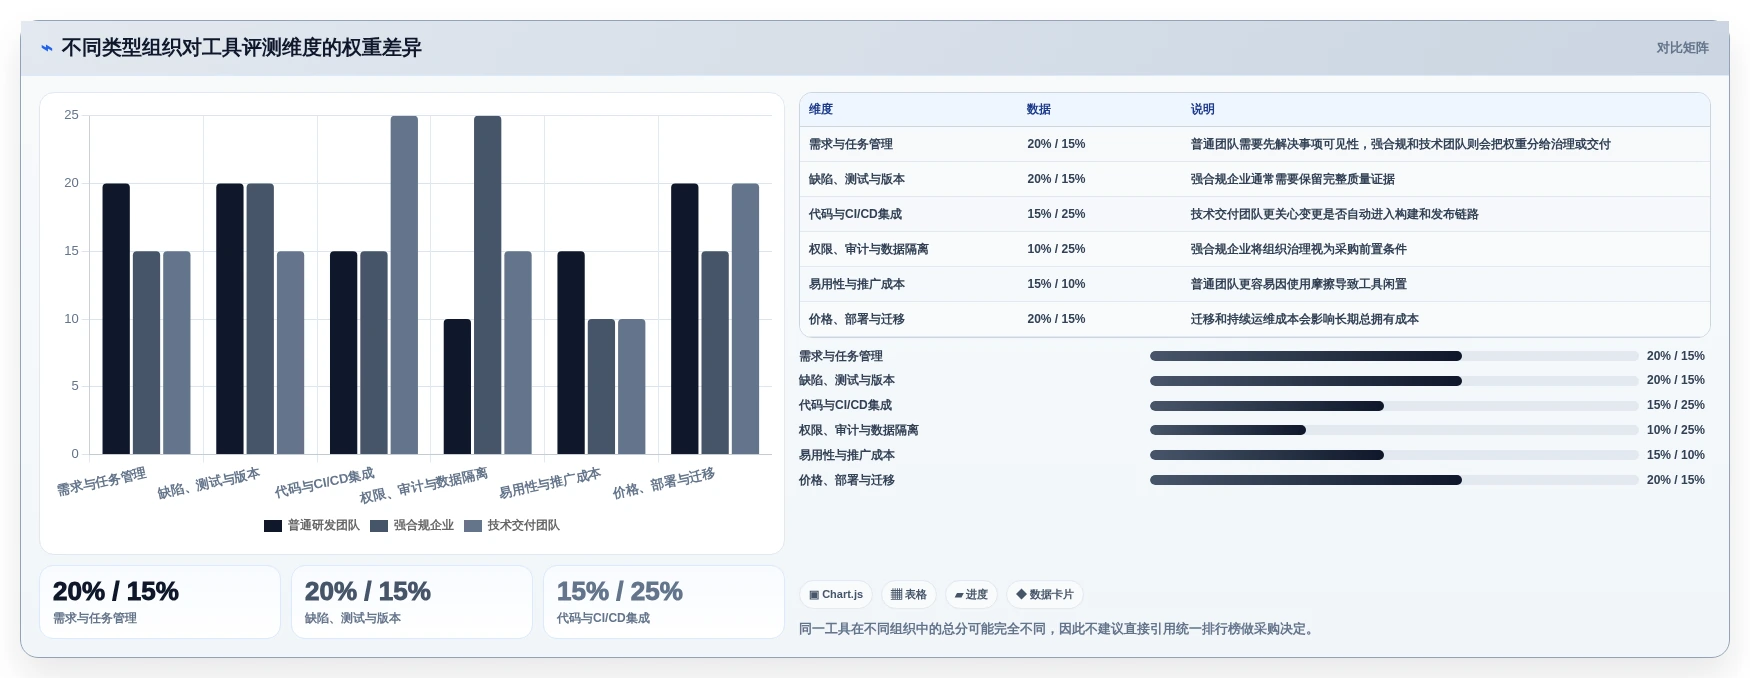Viewport: 1750px width, 678px height.
Task: Click the 价格、部署与迁移 progress bar
Action: coord(1393,480)
